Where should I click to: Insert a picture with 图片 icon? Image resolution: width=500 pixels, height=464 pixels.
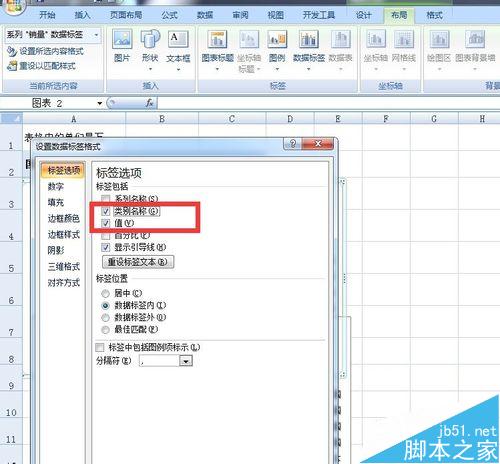click(x=122, y=47)
